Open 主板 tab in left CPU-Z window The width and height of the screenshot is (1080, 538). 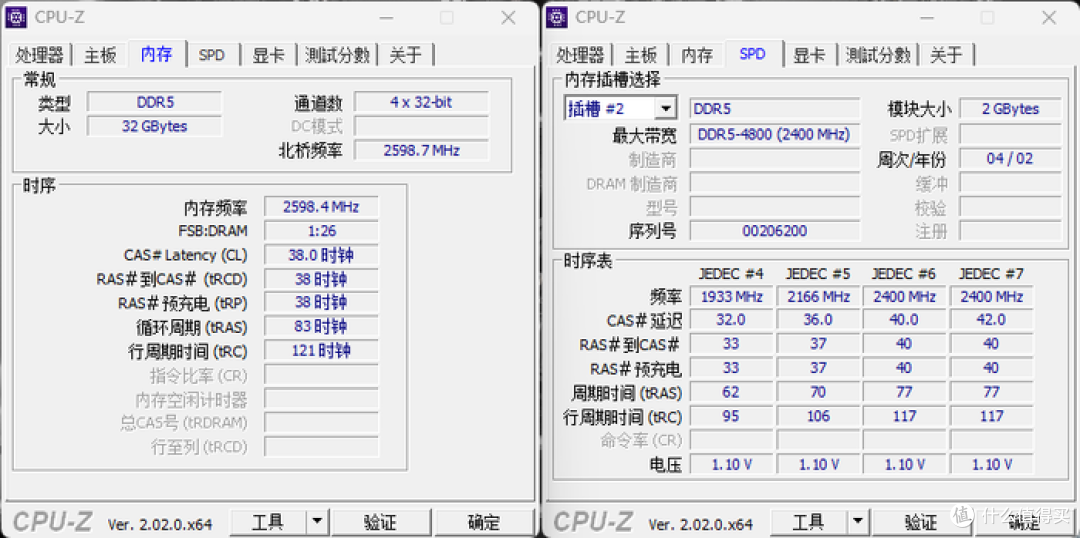point(101,55)
